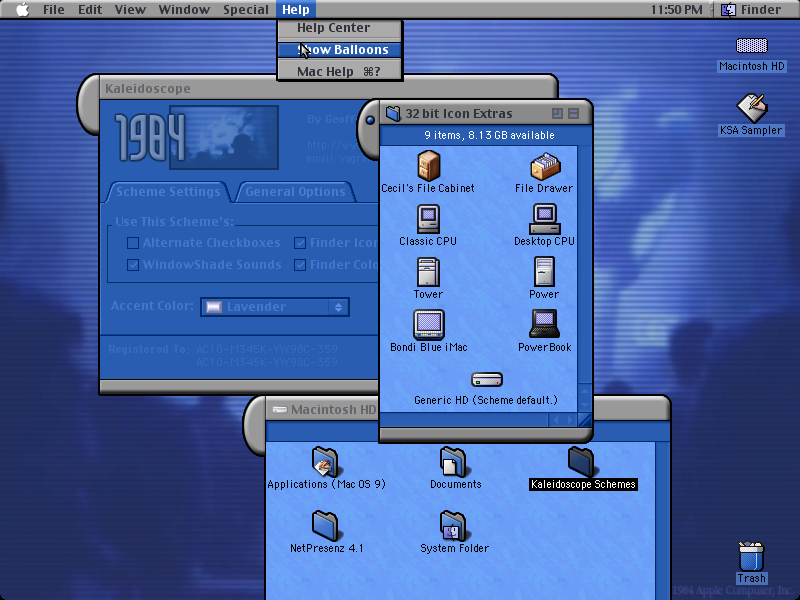Click the Bondi Blue iMac icon

tap(429, 324)
